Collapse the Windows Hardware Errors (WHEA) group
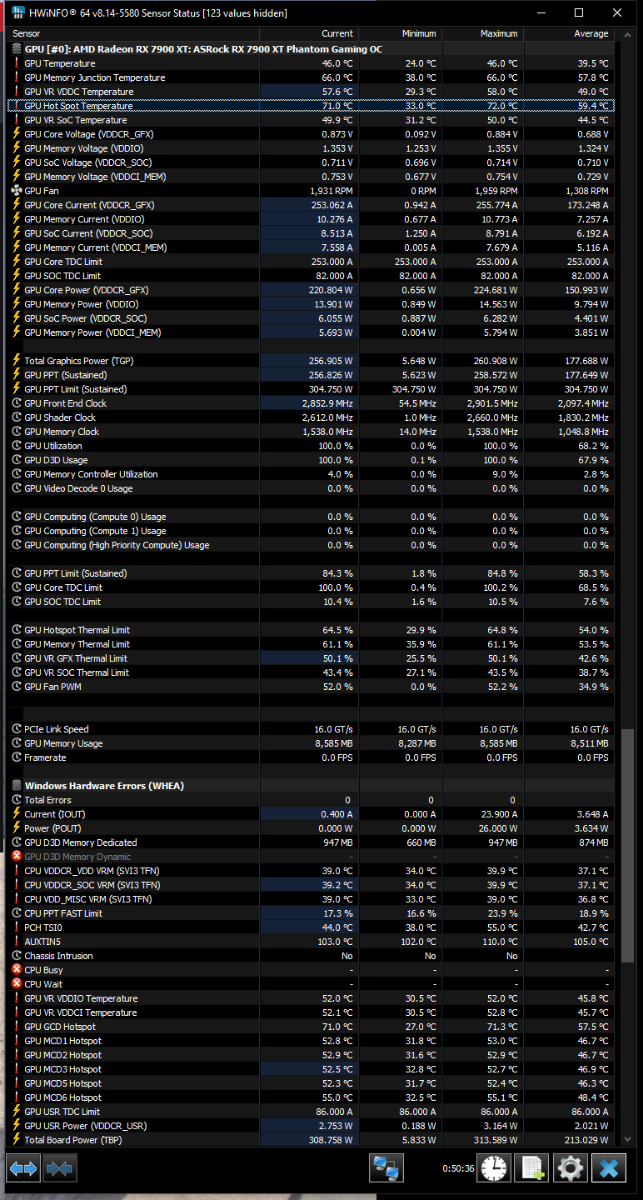 click(16, 786)
